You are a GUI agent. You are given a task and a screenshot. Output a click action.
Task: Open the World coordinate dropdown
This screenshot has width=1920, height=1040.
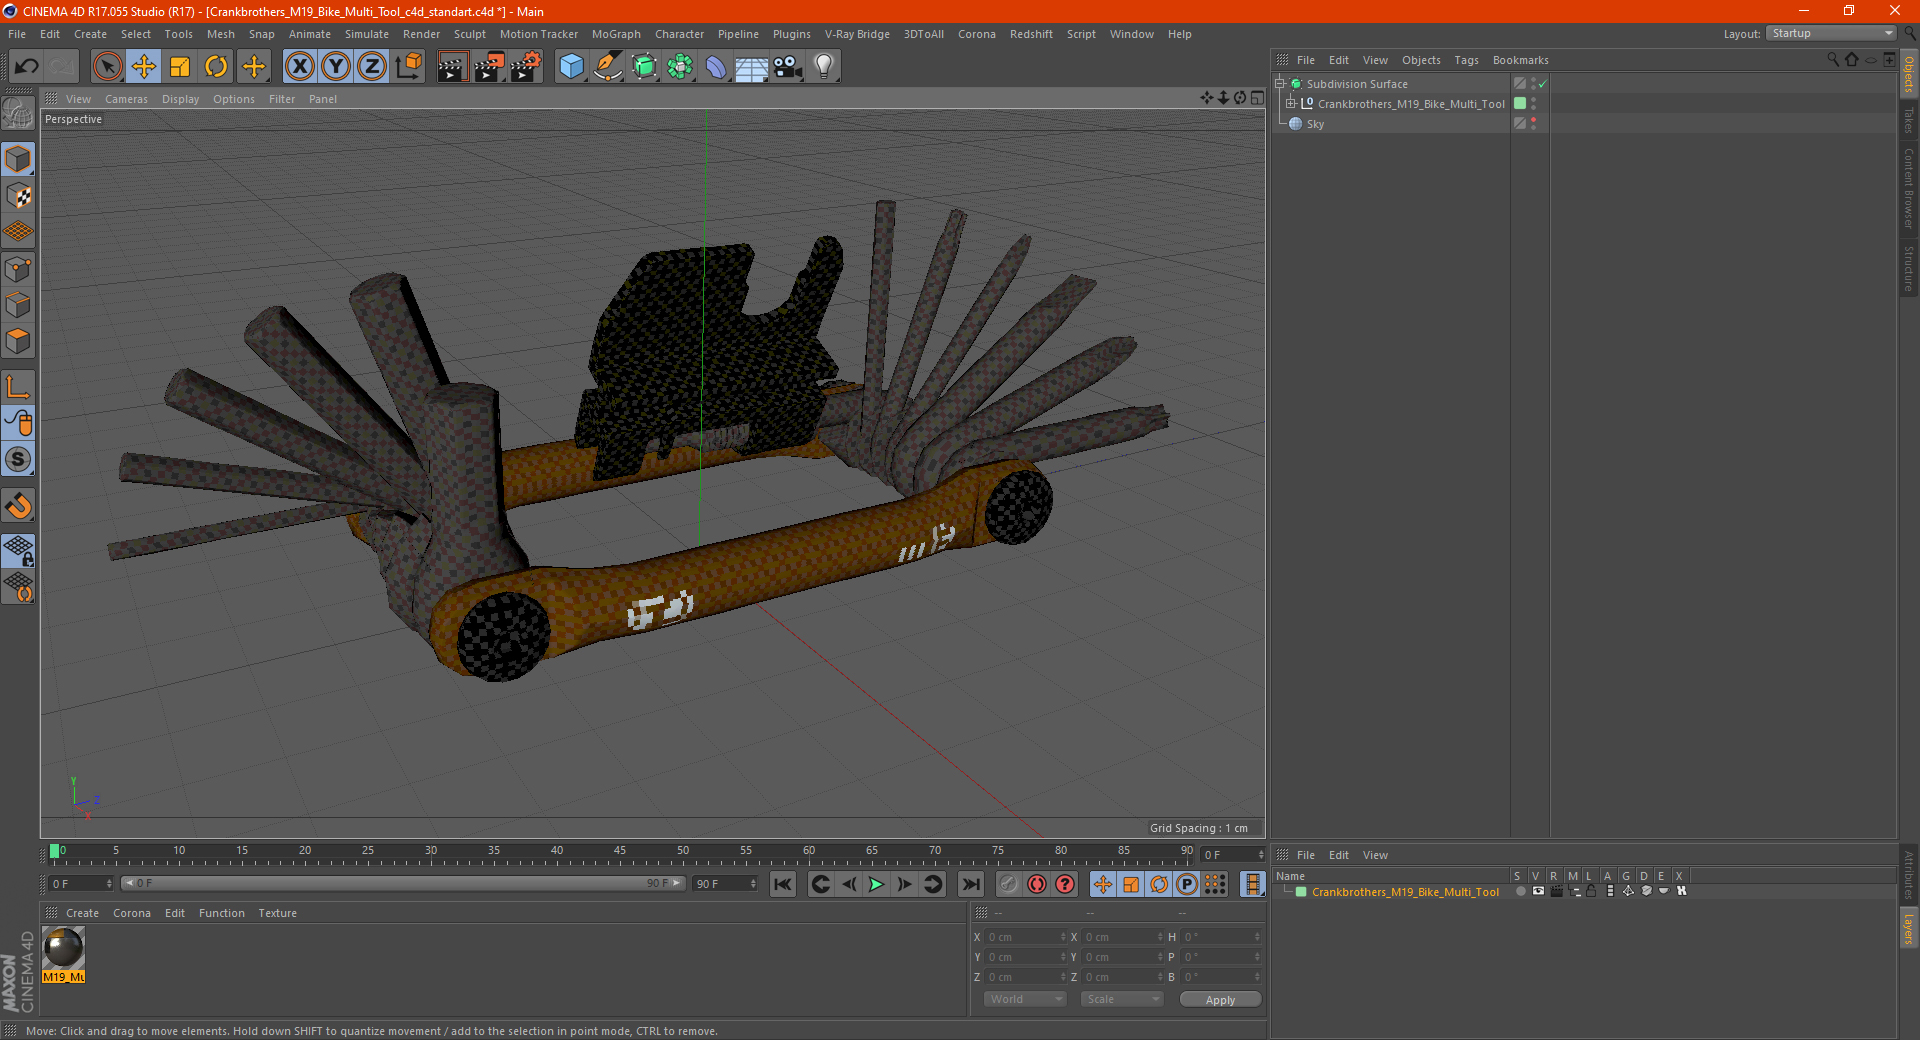click(1025, 999)
